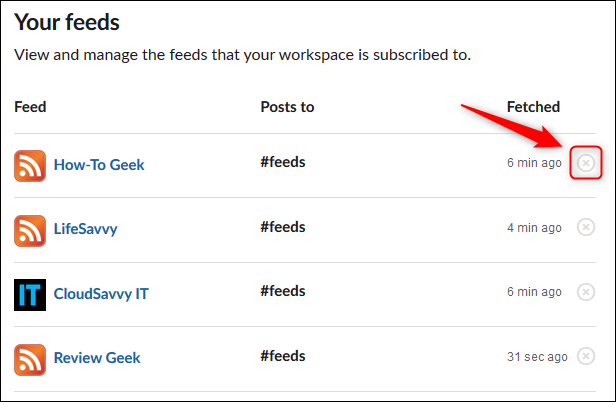Delete the CloudSavvy IT feed
Screen dimensions: 616x402
pos(586,292)
